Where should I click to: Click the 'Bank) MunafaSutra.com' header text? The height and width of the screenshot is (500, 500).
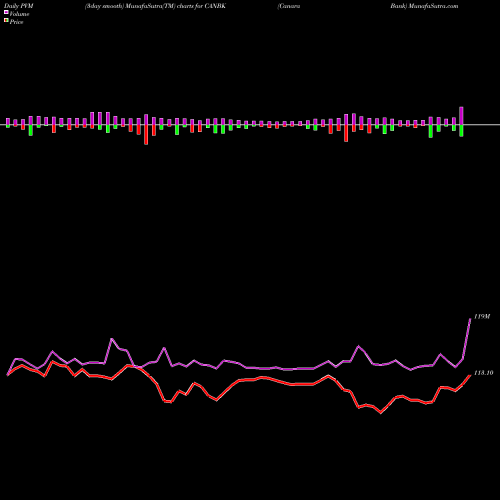pyautogui.click(x=424, y=6)
